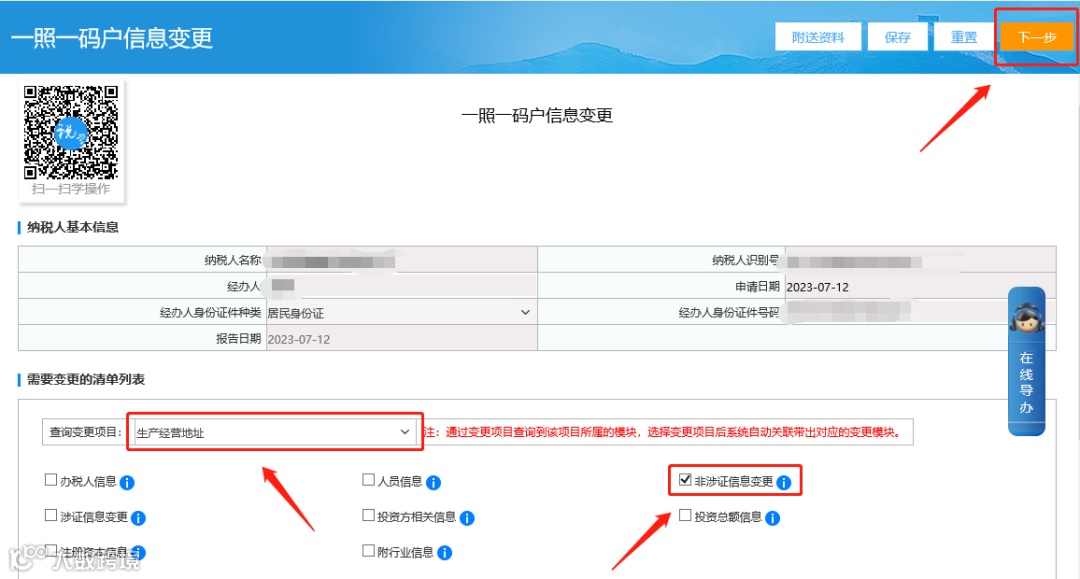Viewport: 1080px width, 579px height.
Task: Click info icon beside 人员信息
Action: (433, 483)
